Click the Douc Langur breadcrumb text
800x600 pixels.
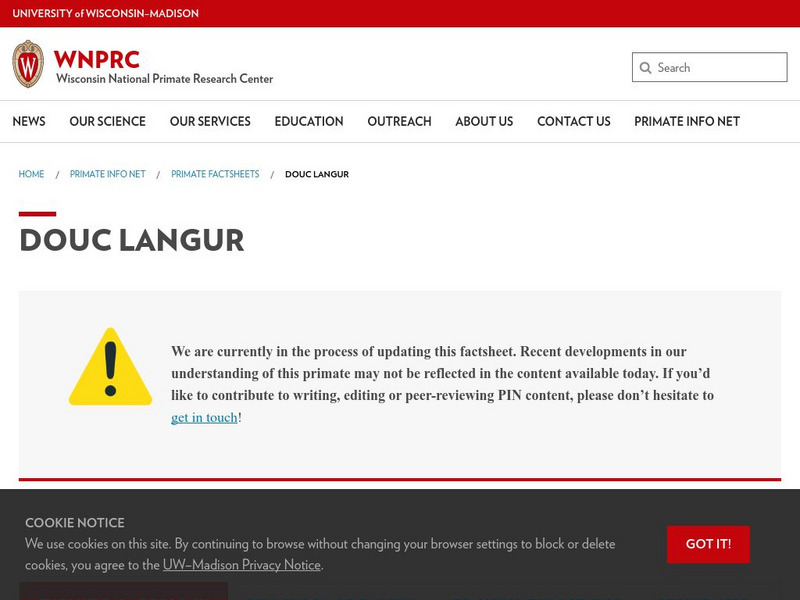pyautogui.click(x=317, y=174)
